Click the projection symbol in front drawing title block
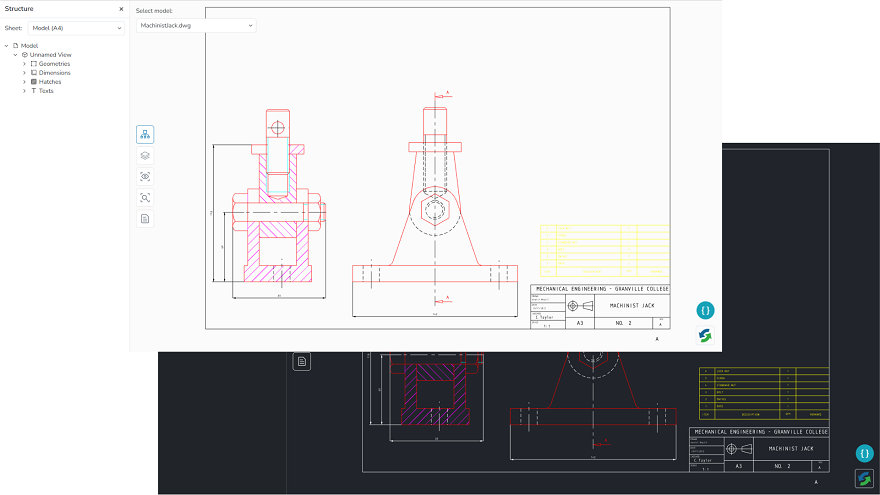This screenshot has height=495, width=880. [580, 306]
